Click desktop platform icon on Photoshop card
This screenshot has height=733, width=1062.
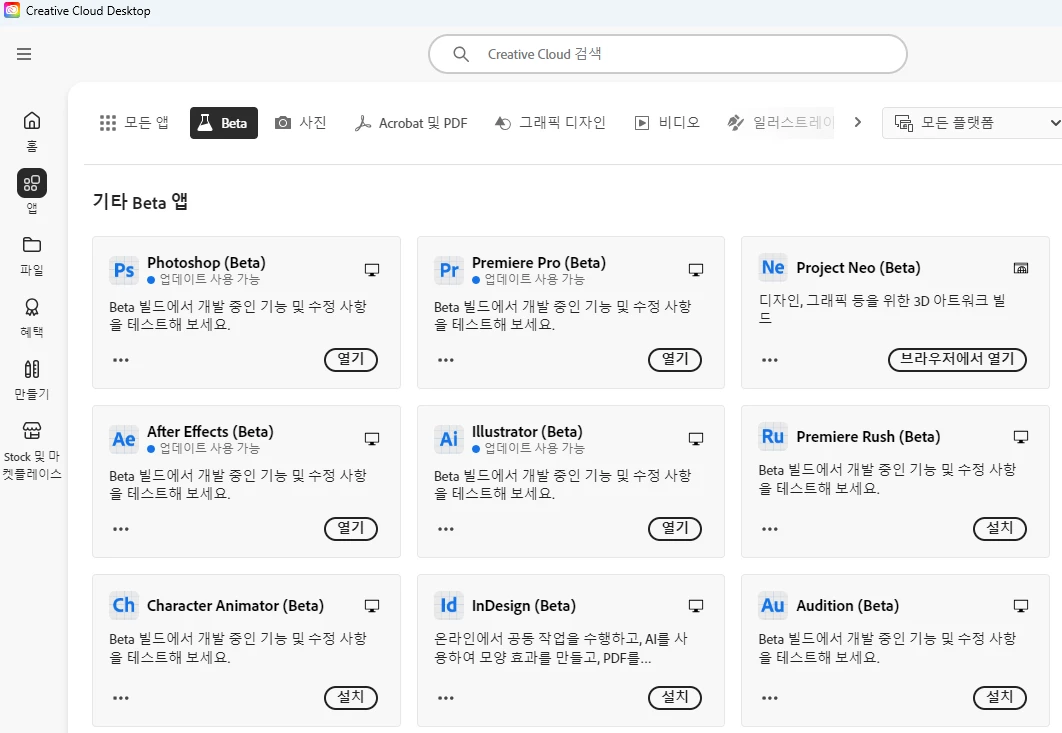tap(372, 270)
